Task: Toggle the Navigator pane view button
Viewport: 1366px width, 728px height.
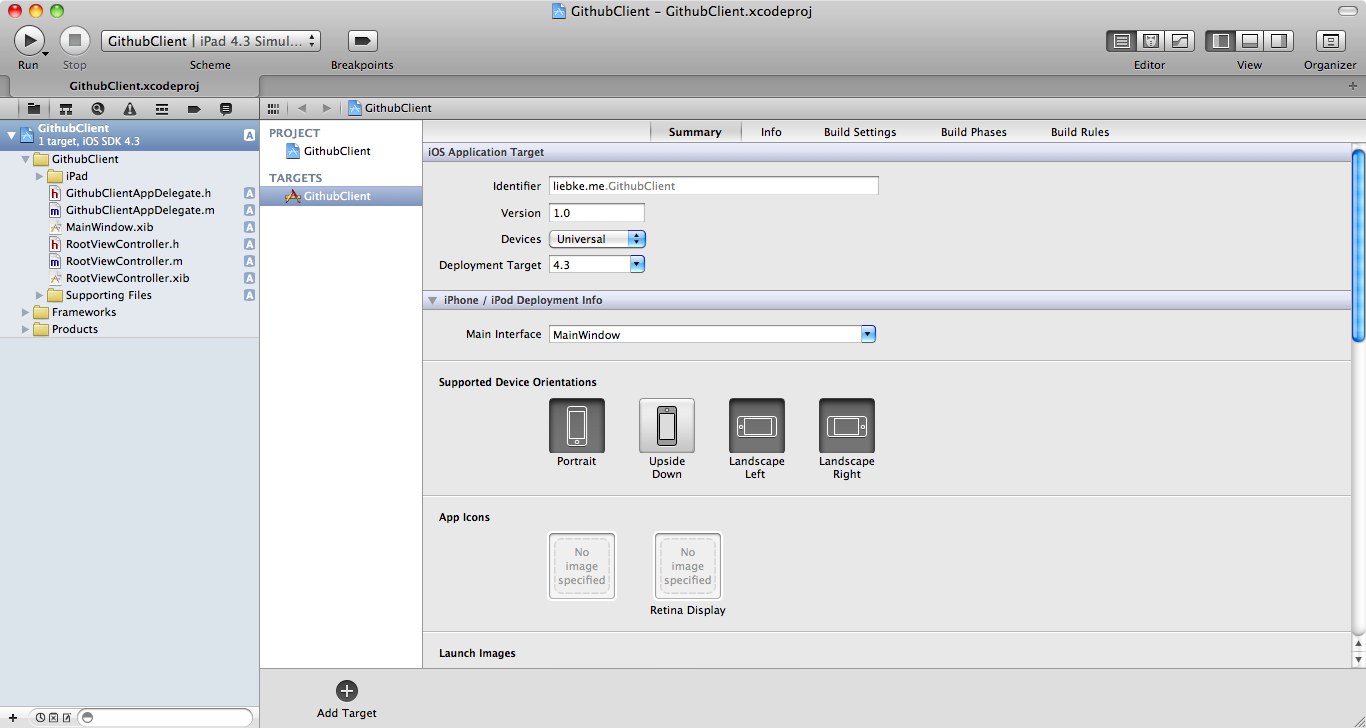Action: [x=1220, y=41]
